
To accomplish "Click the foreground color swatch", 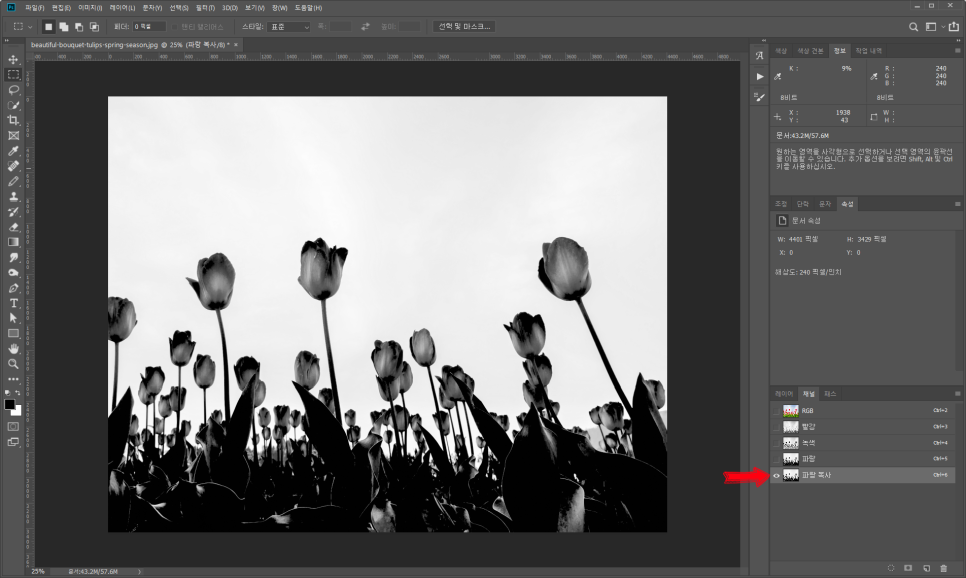I will pyautogui.click(x=10, y=405).
